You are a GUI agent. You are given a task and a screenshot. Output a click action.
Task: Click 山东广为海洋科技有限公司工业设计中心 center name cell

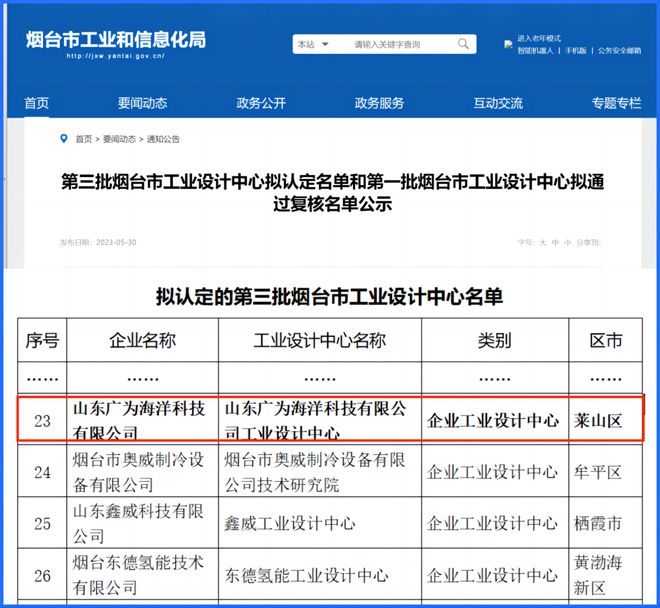320,421
